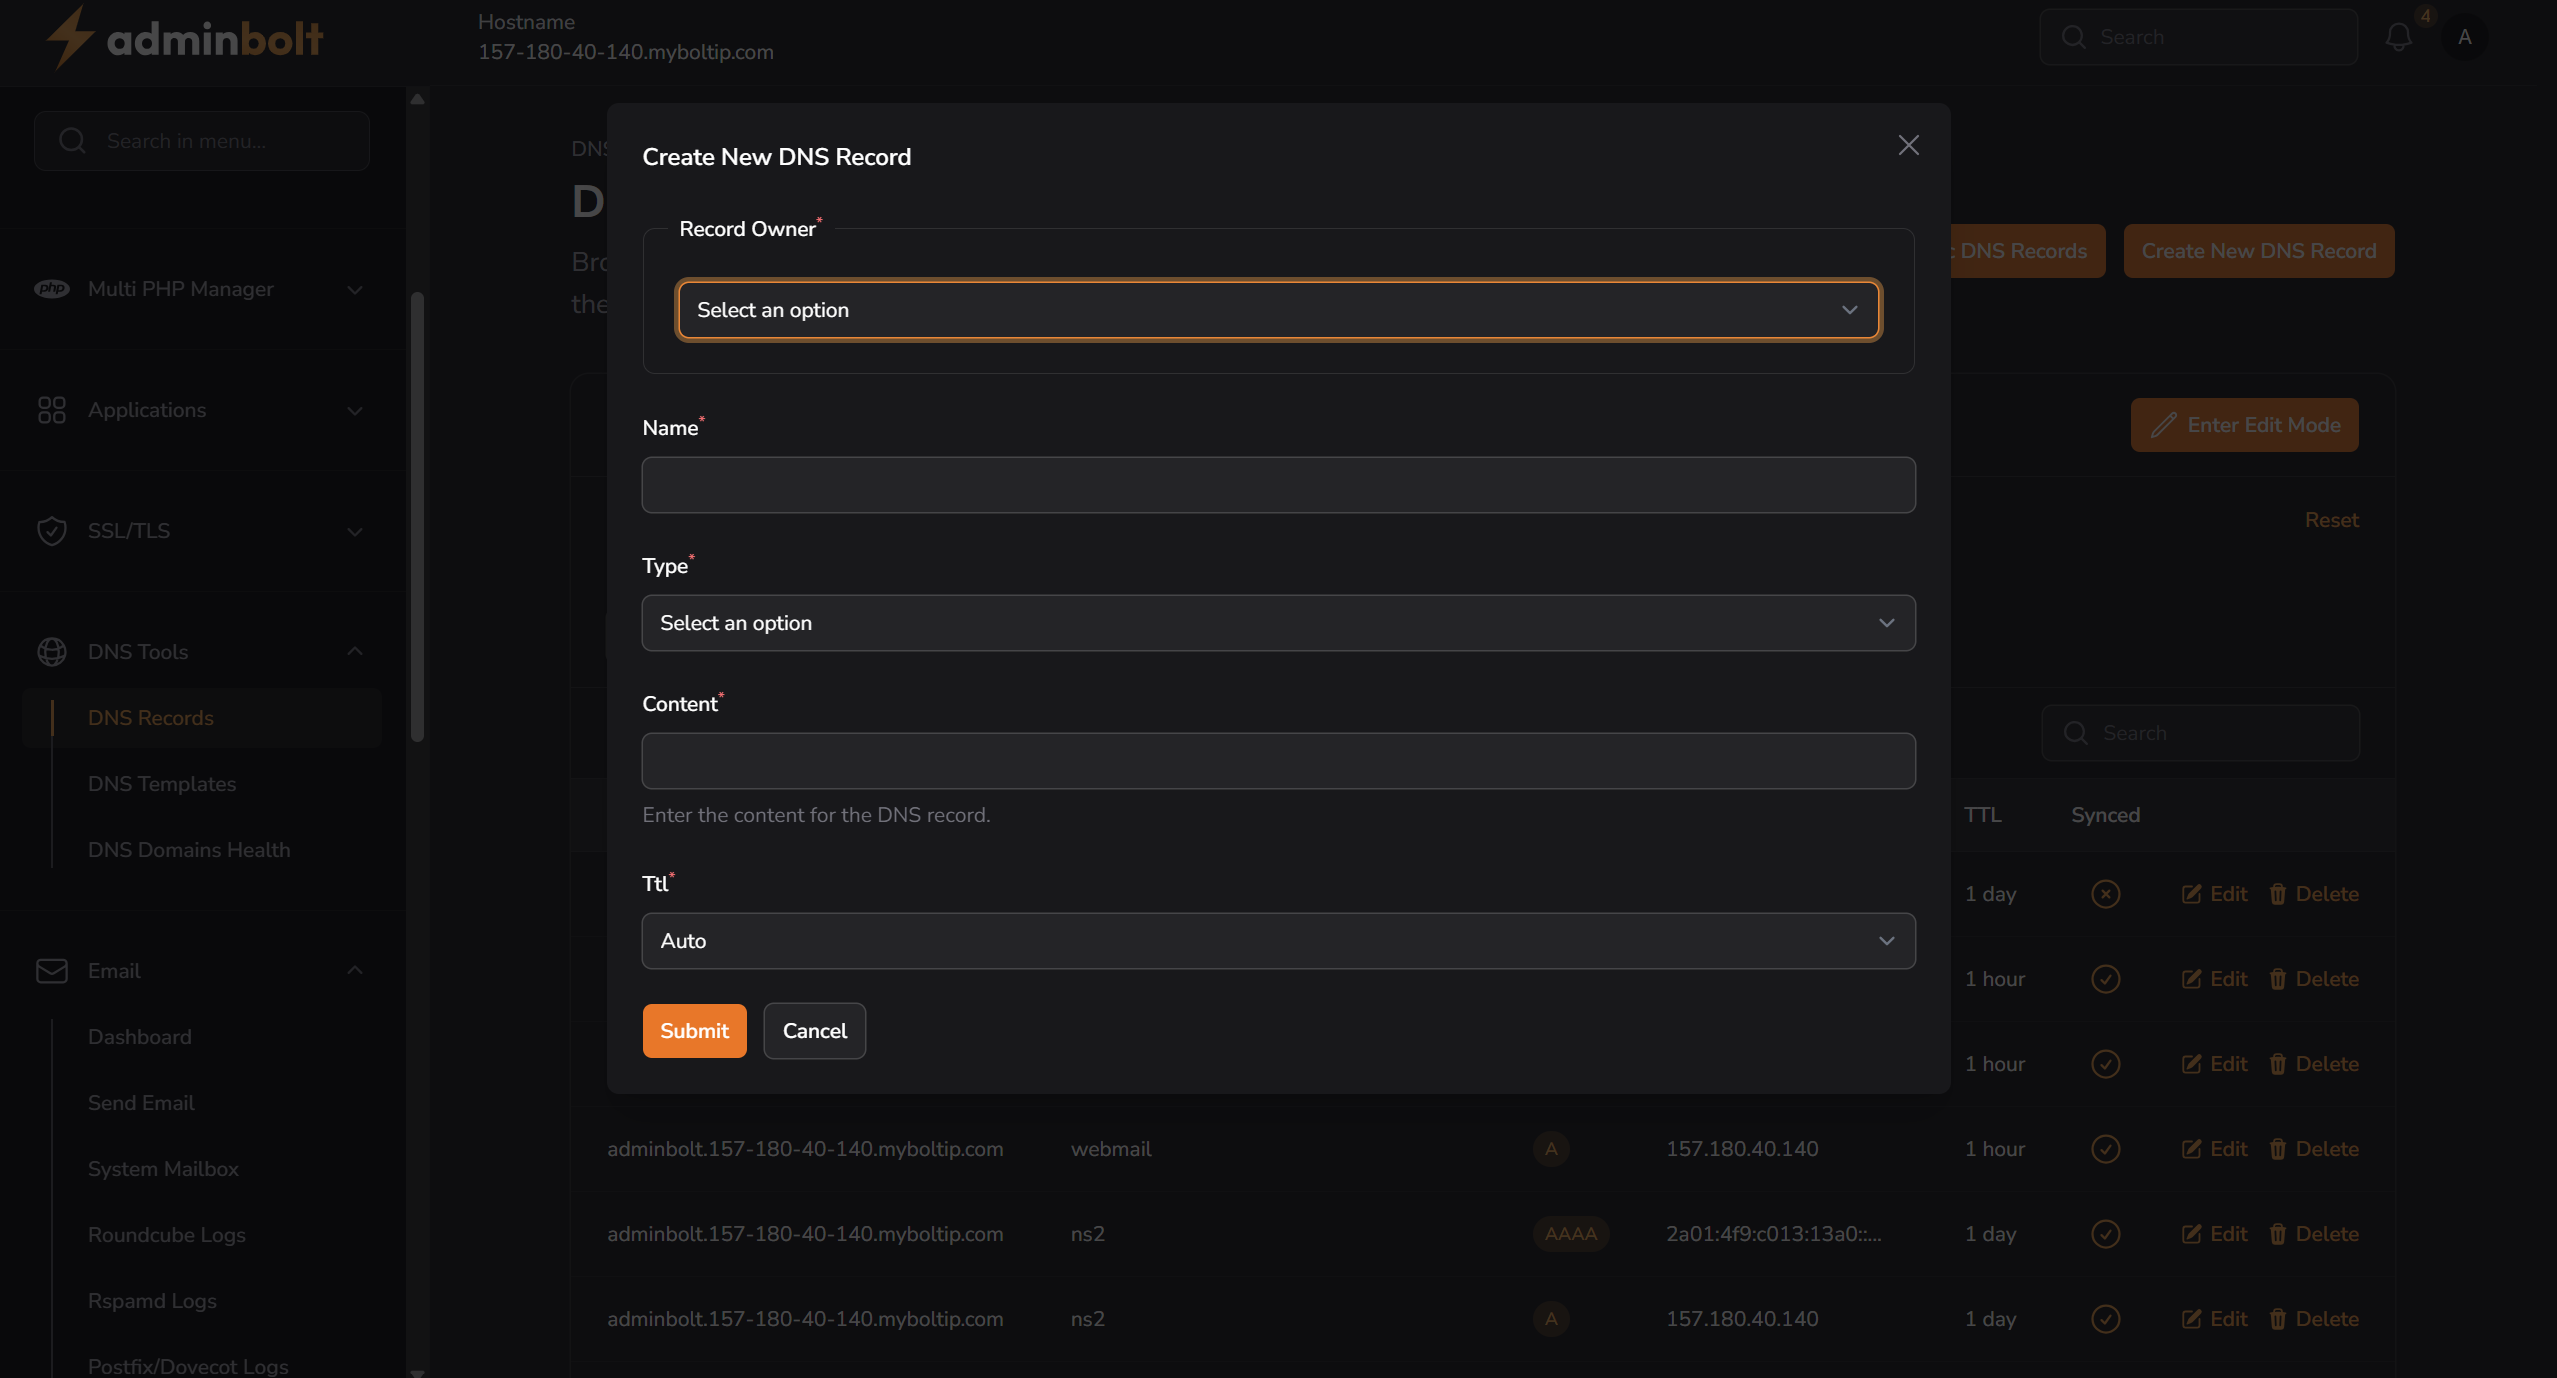Open DNS Domains Health from the sidebar
The height and width of the screenshot is (1378, 2557).
click(188, 849)
